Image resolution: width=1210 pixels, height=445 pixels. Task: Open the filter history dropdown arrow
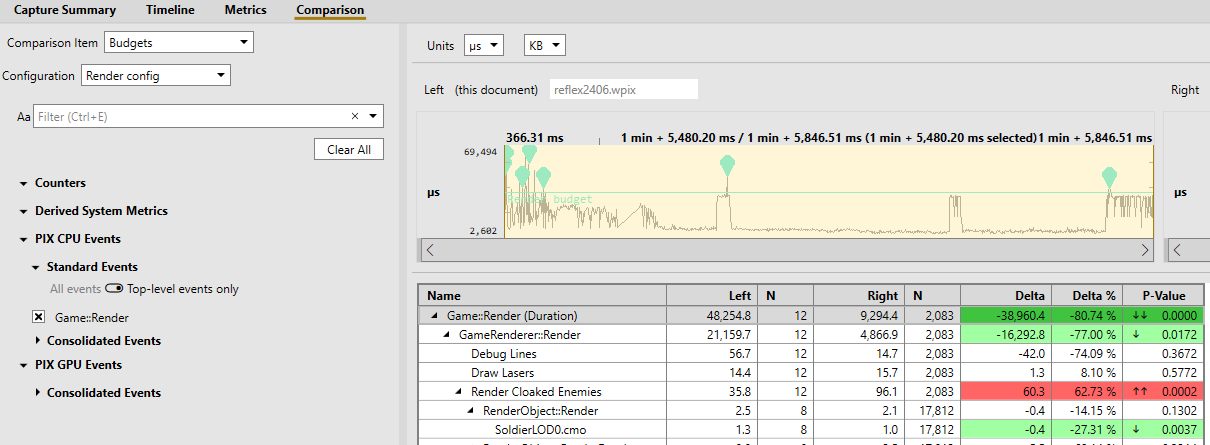tap(373, 117)
